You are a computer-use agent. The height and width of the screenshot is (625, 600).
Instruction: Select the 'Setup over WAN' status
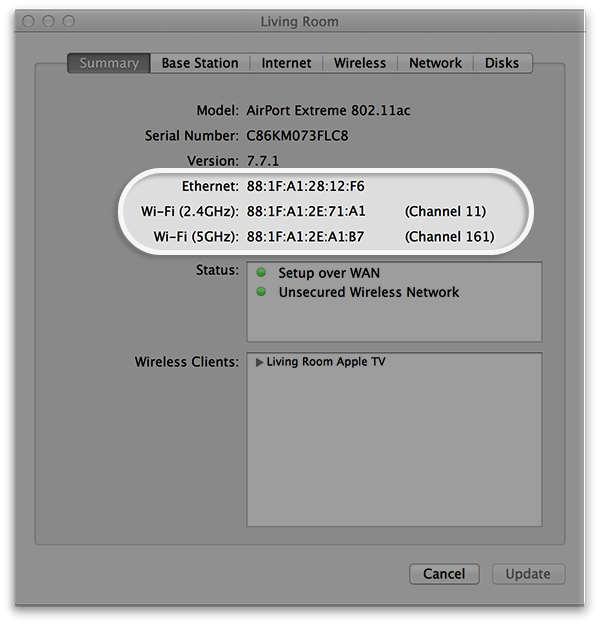pyautogui.click(x=329, y=273)
